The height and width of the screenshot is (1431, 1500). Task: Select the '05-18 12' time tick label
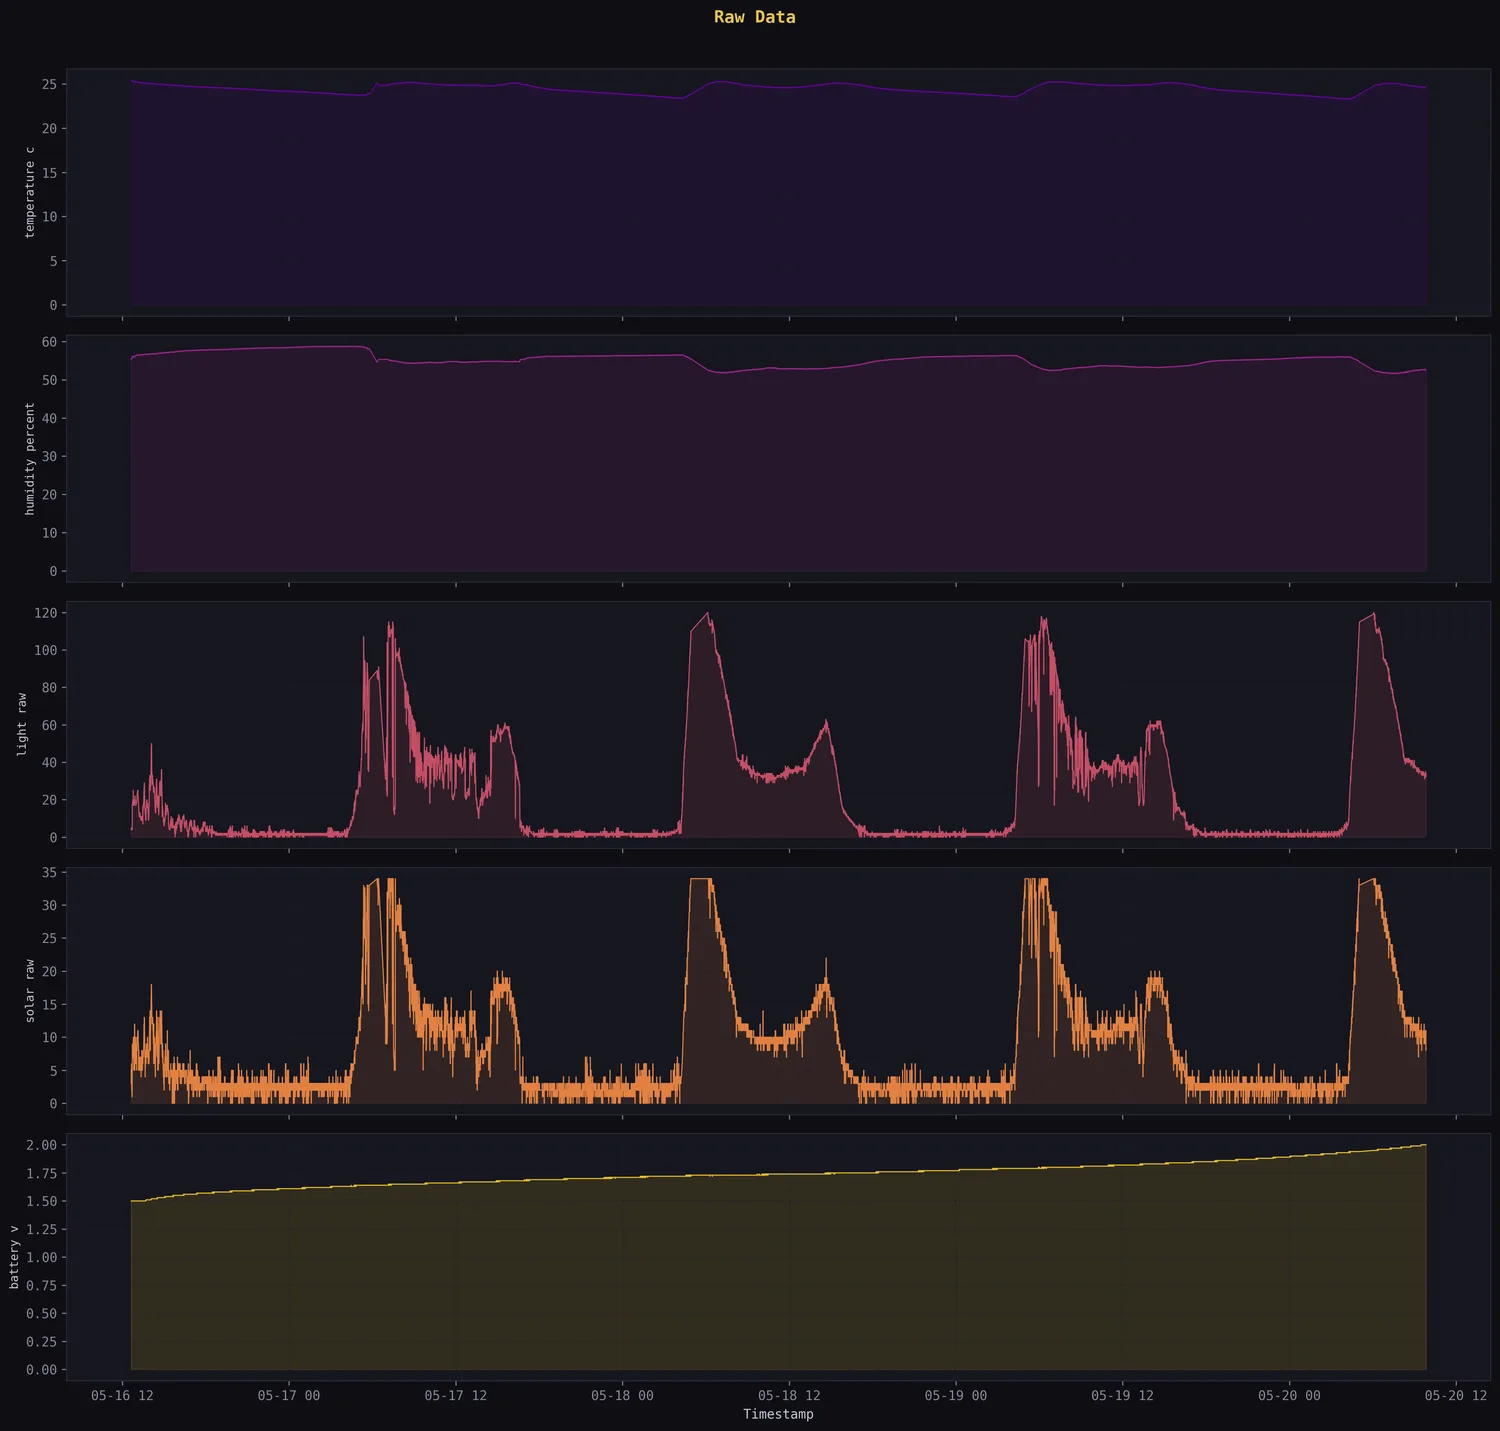click(x=789, y=1395)
